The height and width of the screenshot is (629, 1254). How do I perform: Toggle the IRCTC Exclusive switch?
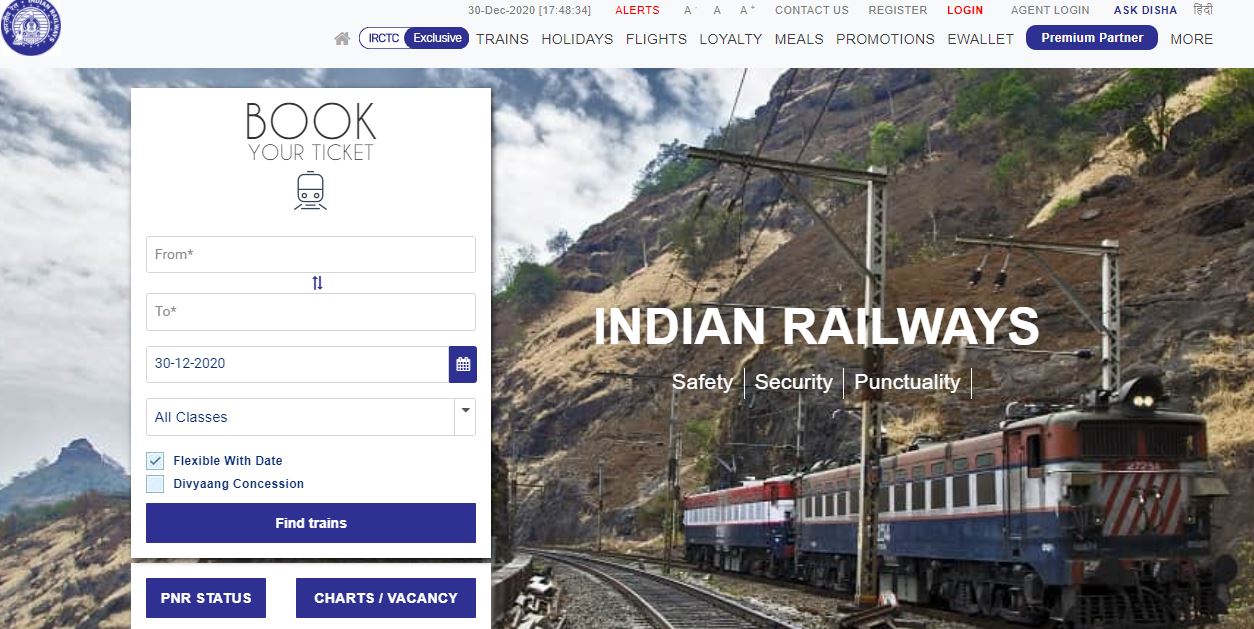[414, 38]
